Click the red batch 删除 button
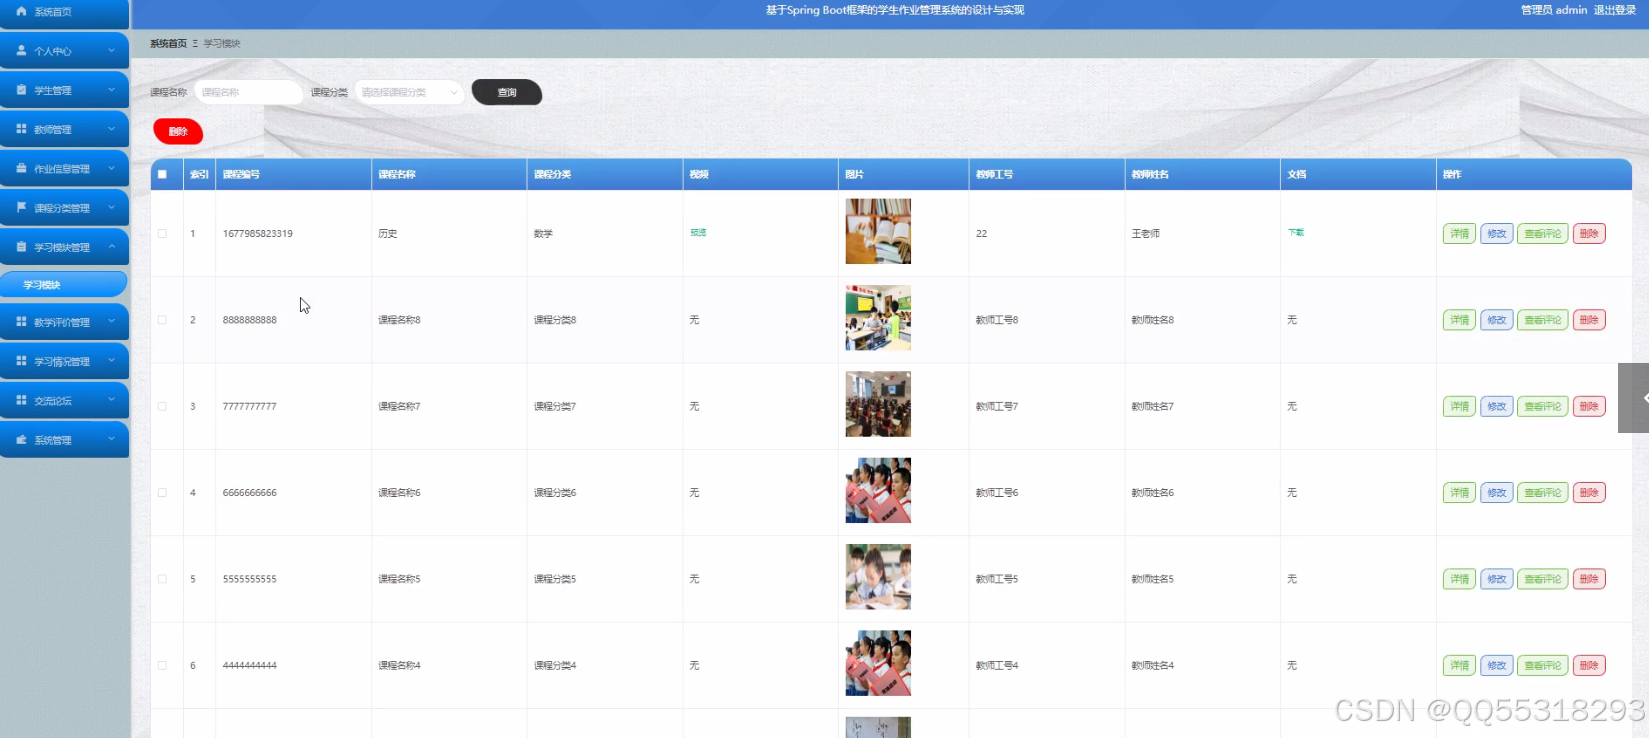 click(x=178, y=131)
